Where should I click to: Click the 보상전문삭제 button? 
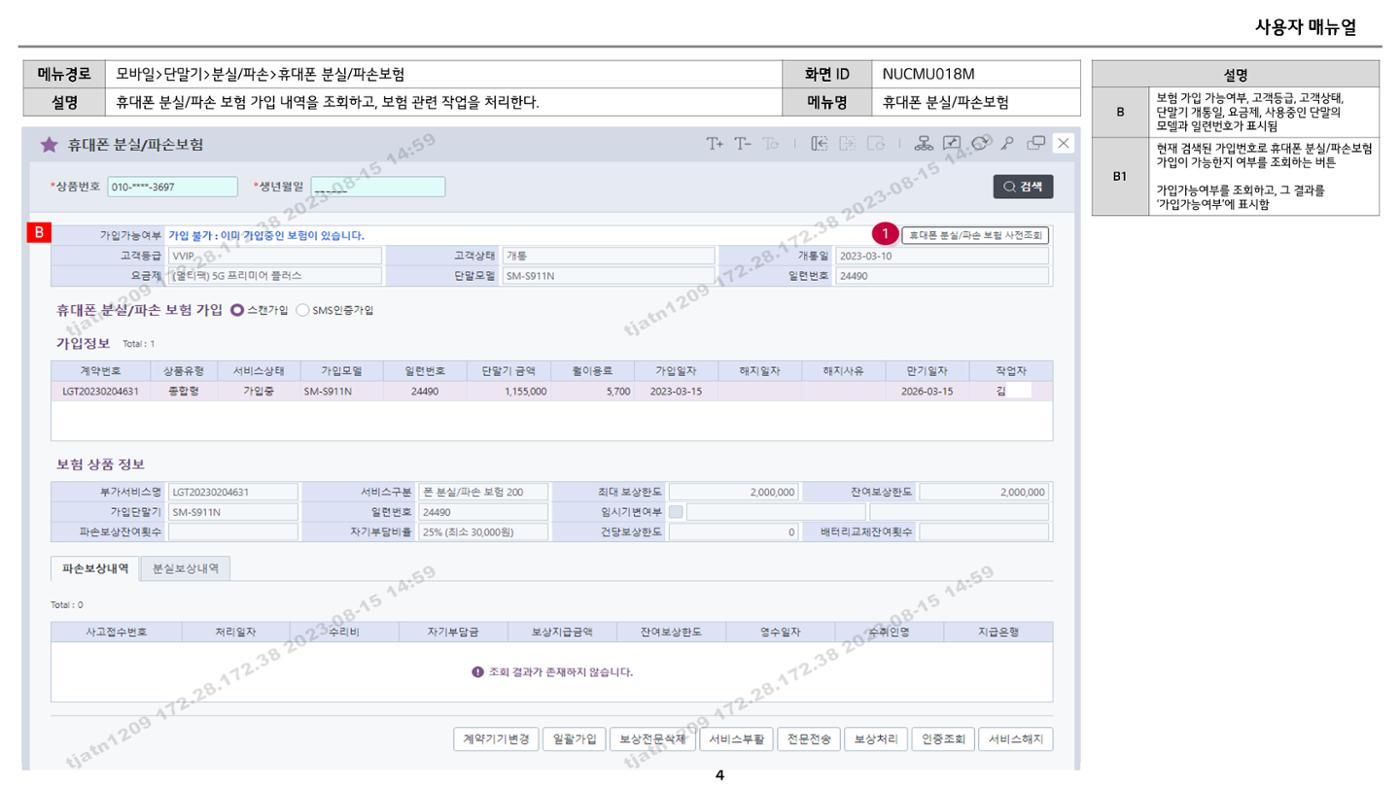652,739
